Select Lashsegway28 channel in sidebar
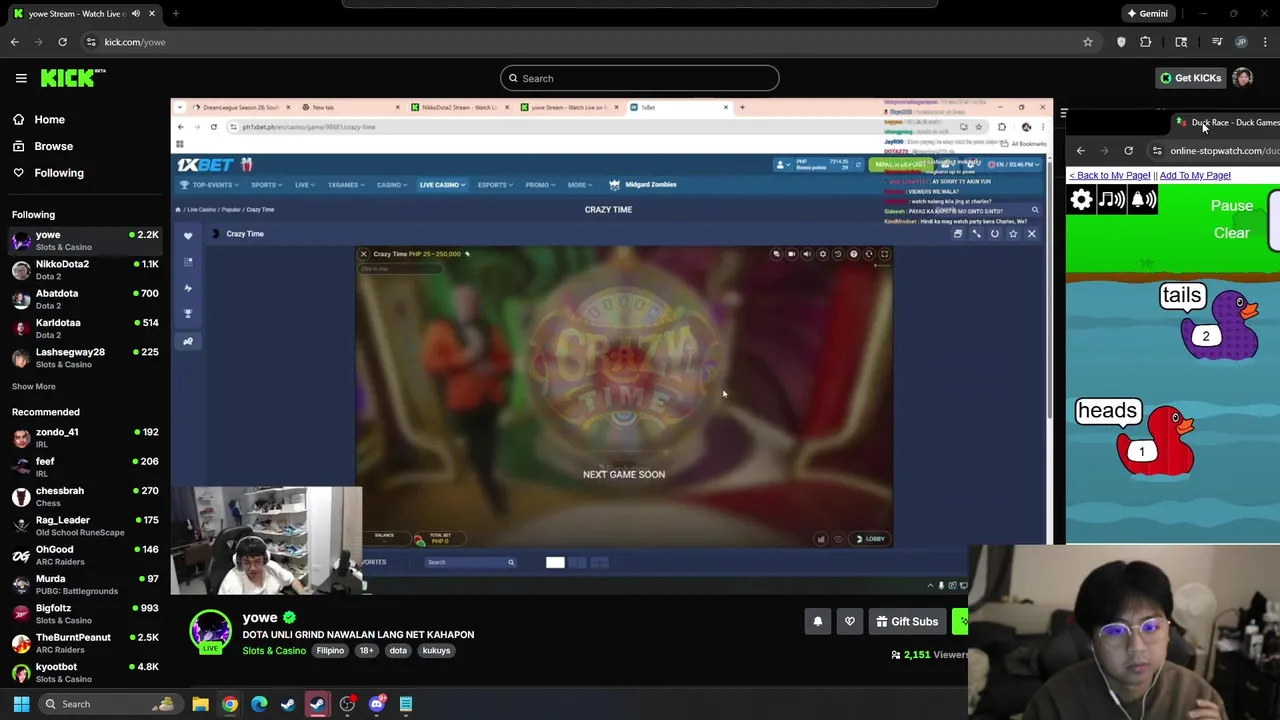1280x720 pixels. click(85, 358)
